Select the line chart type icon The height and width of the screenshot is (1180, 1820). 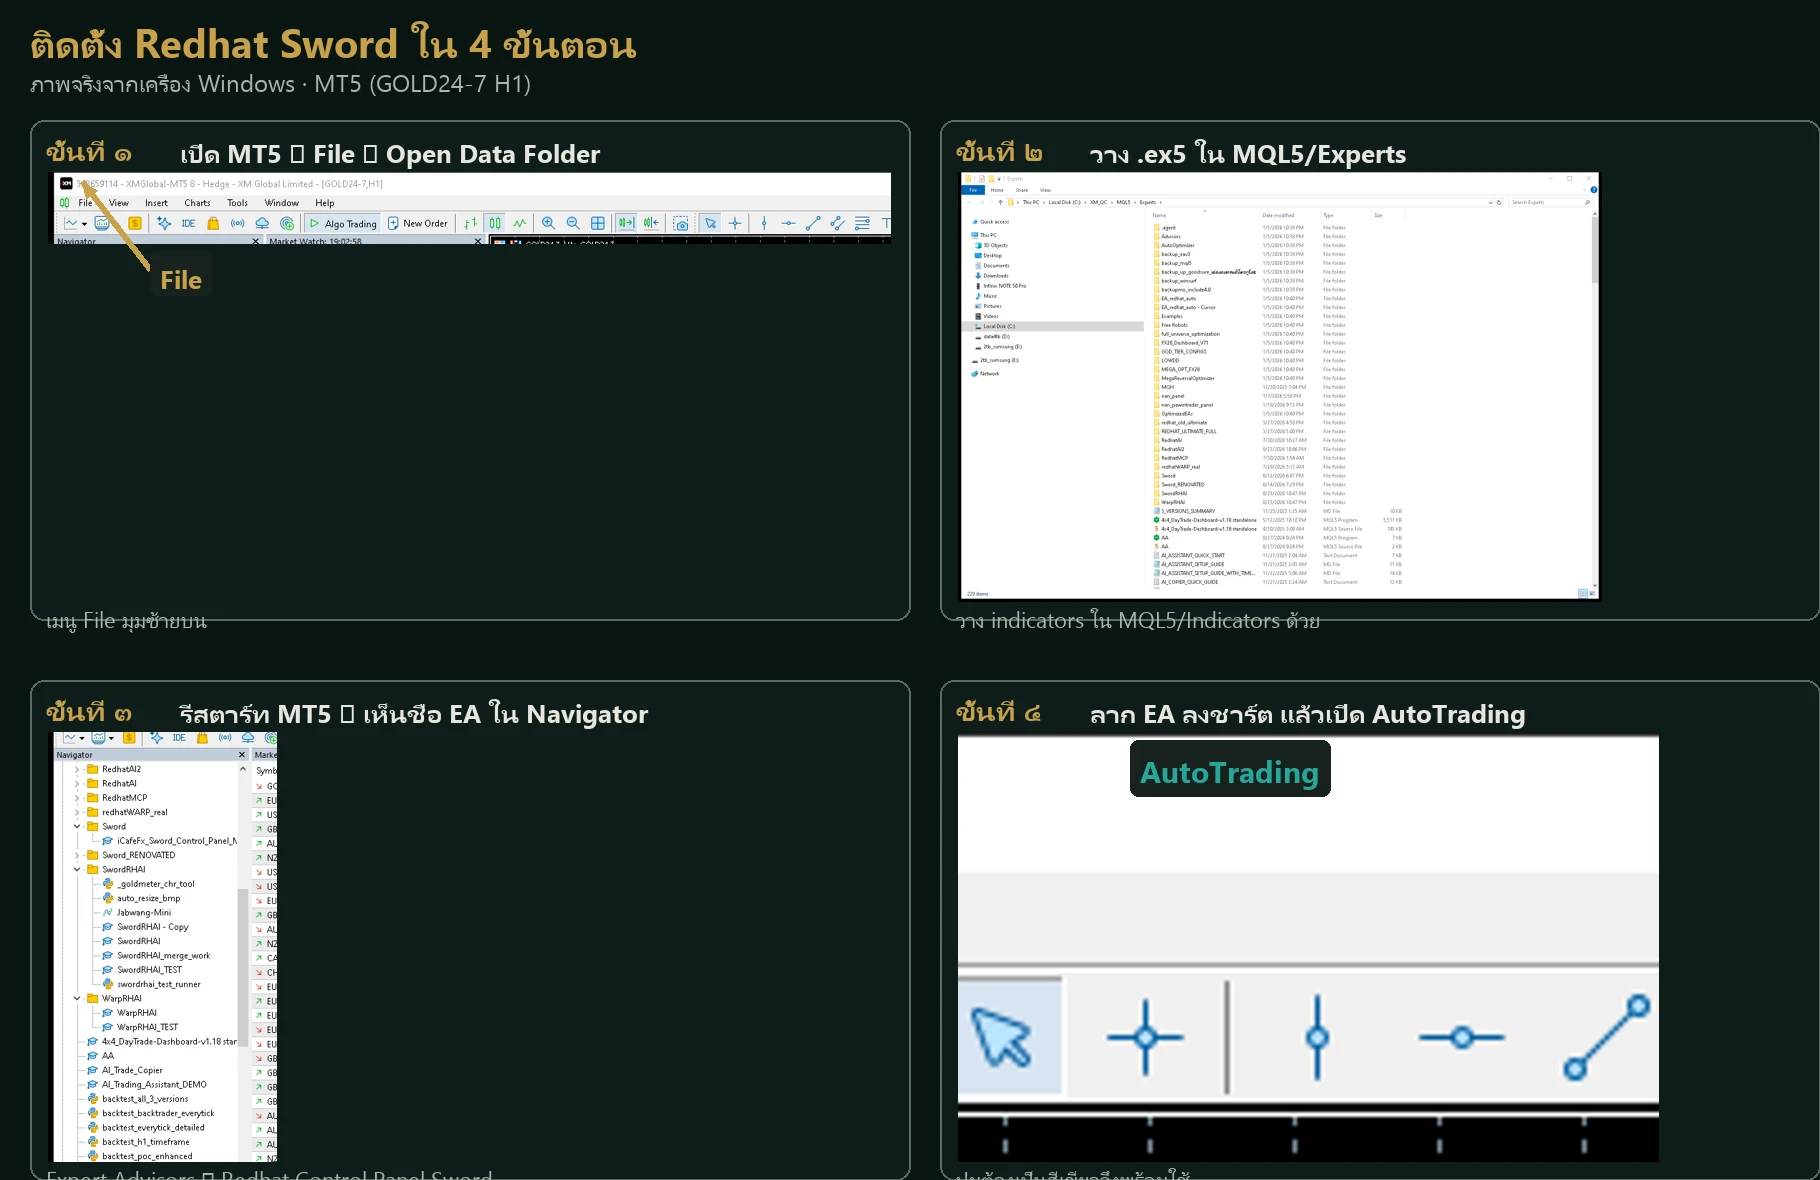point(519,223)
